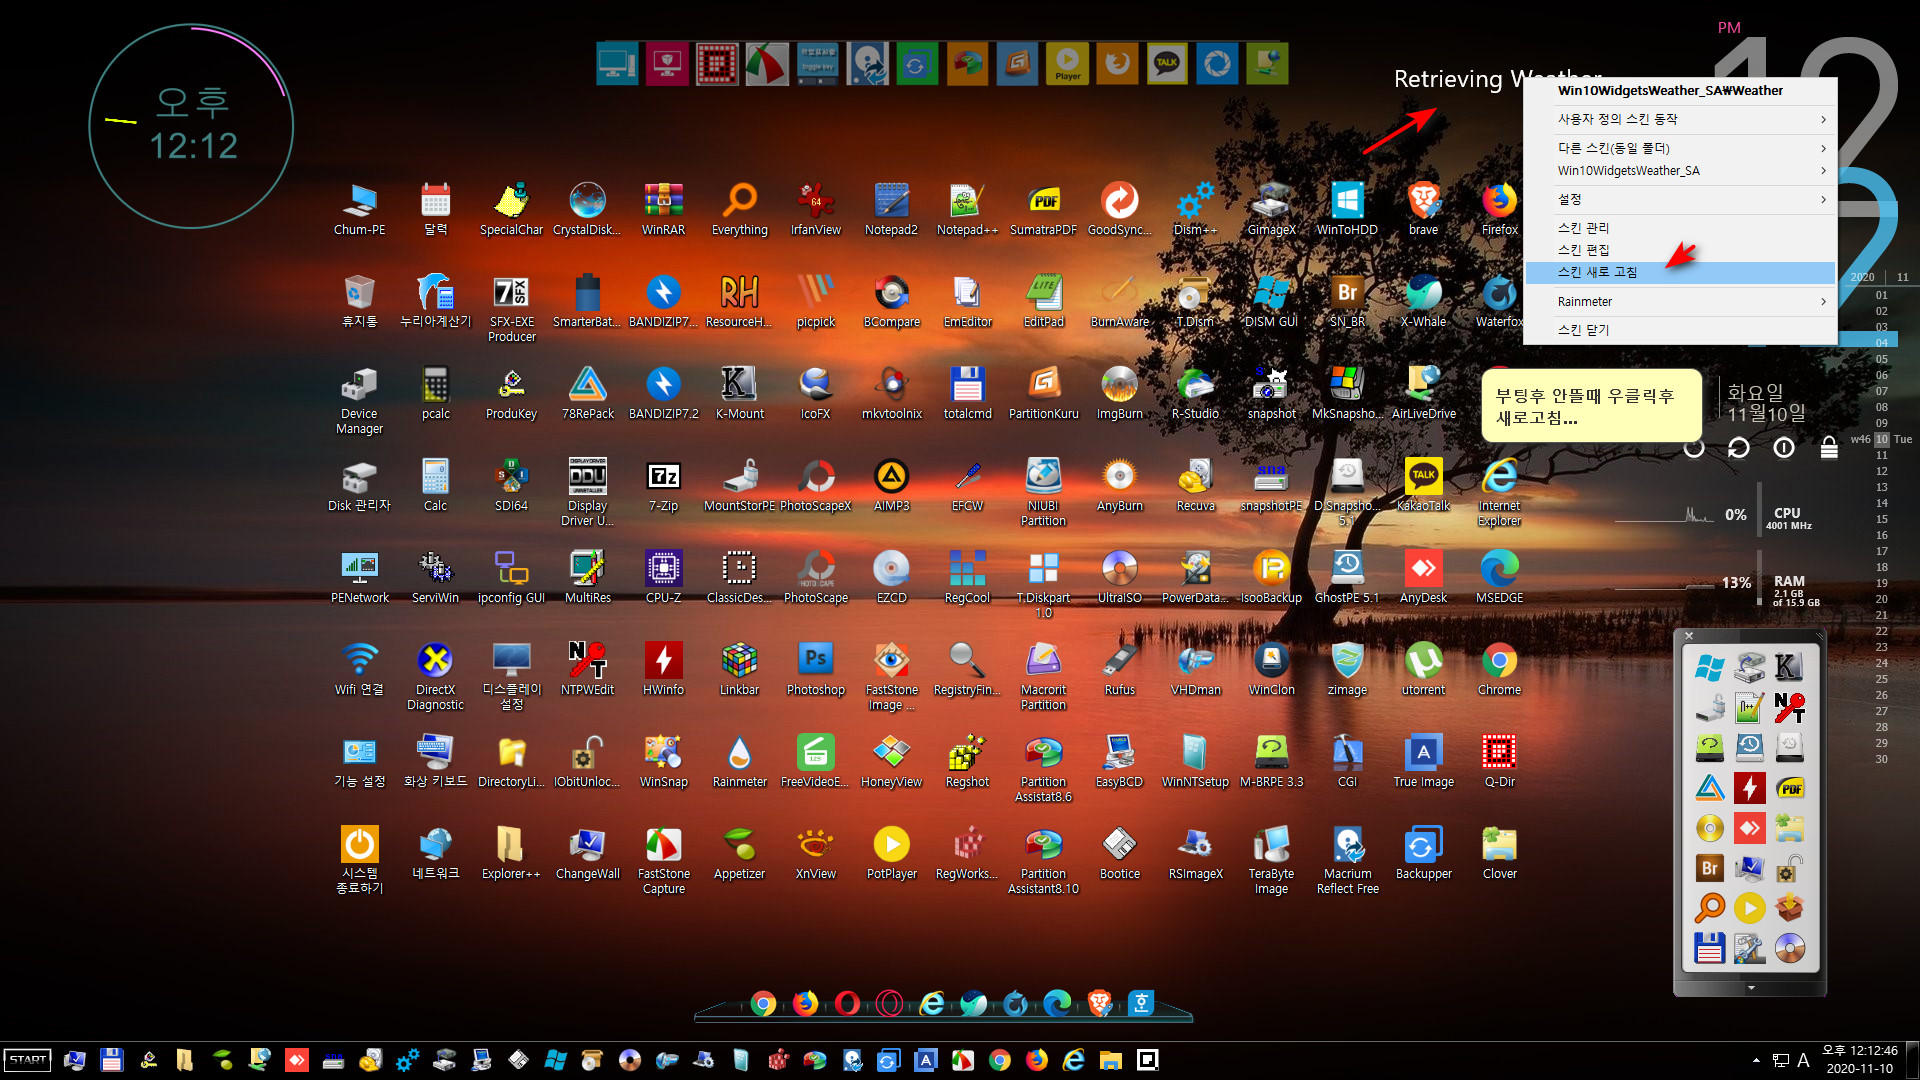Click the yellow 부팅후 안뜰때 note
1920x1080 pixels.
[x=1590, y=406]
